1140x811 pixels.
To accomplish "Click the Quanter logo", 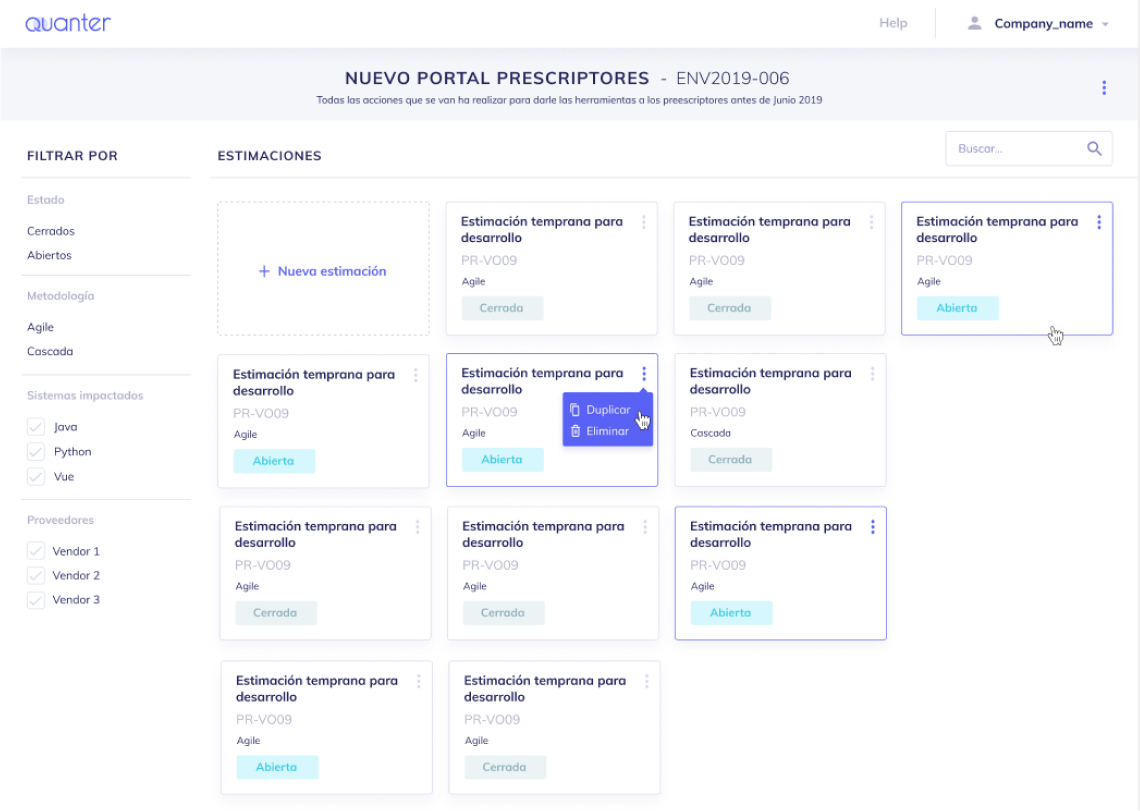I will pyautogui.click(x=68, y=24).
